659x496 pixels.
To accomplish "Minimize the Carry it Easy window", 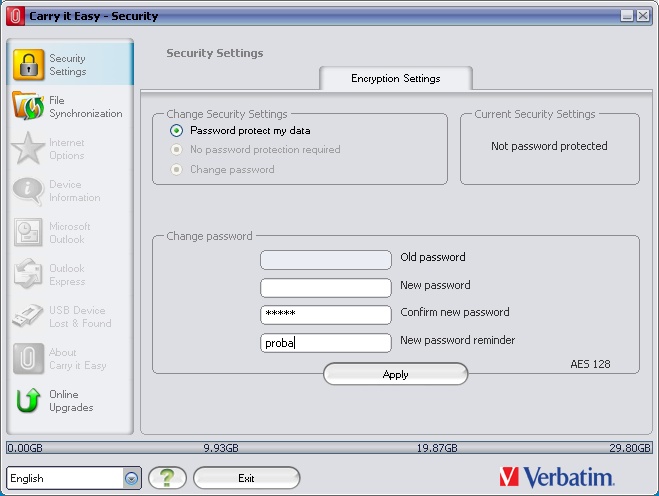I will click(627, 16).
